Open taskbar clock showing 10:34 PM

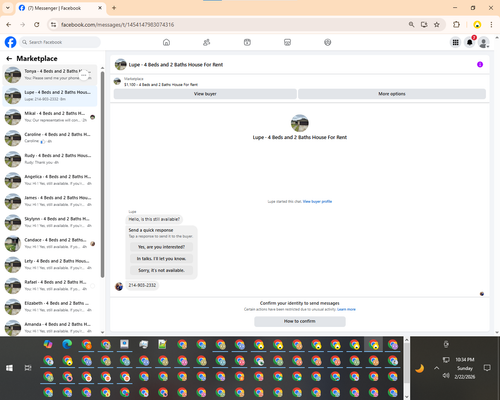coord(465,368)
